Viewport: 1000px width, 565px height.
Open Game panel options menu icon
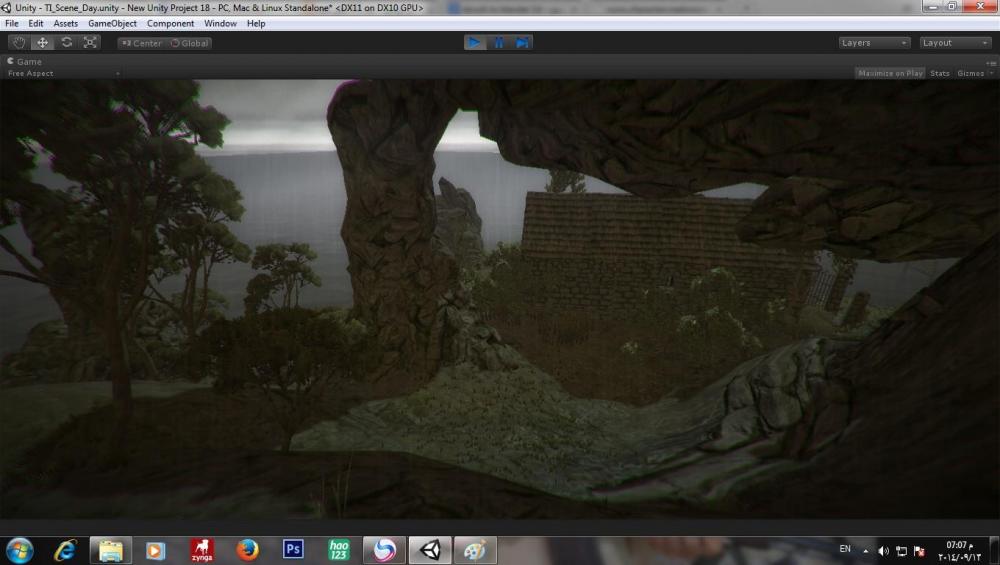[991, 62]
